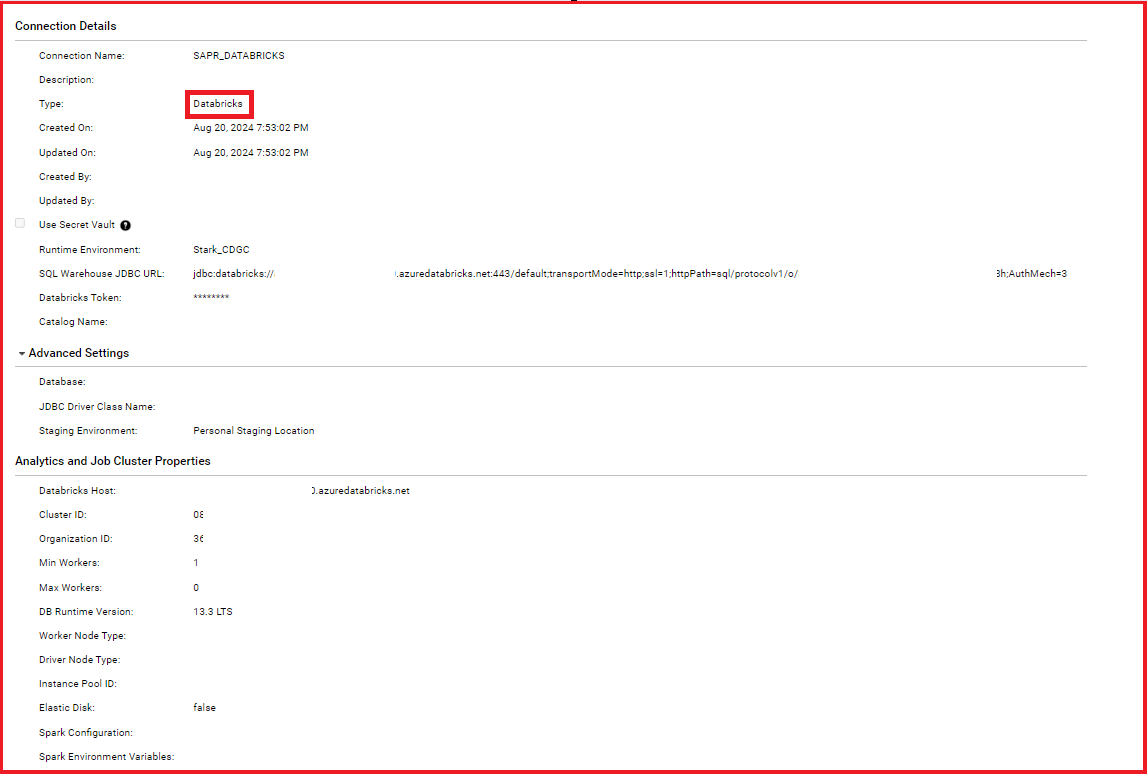Click the Database label under Advanced Settings
The height and width of the screenshot is (774, 1147).
(62, 382)
